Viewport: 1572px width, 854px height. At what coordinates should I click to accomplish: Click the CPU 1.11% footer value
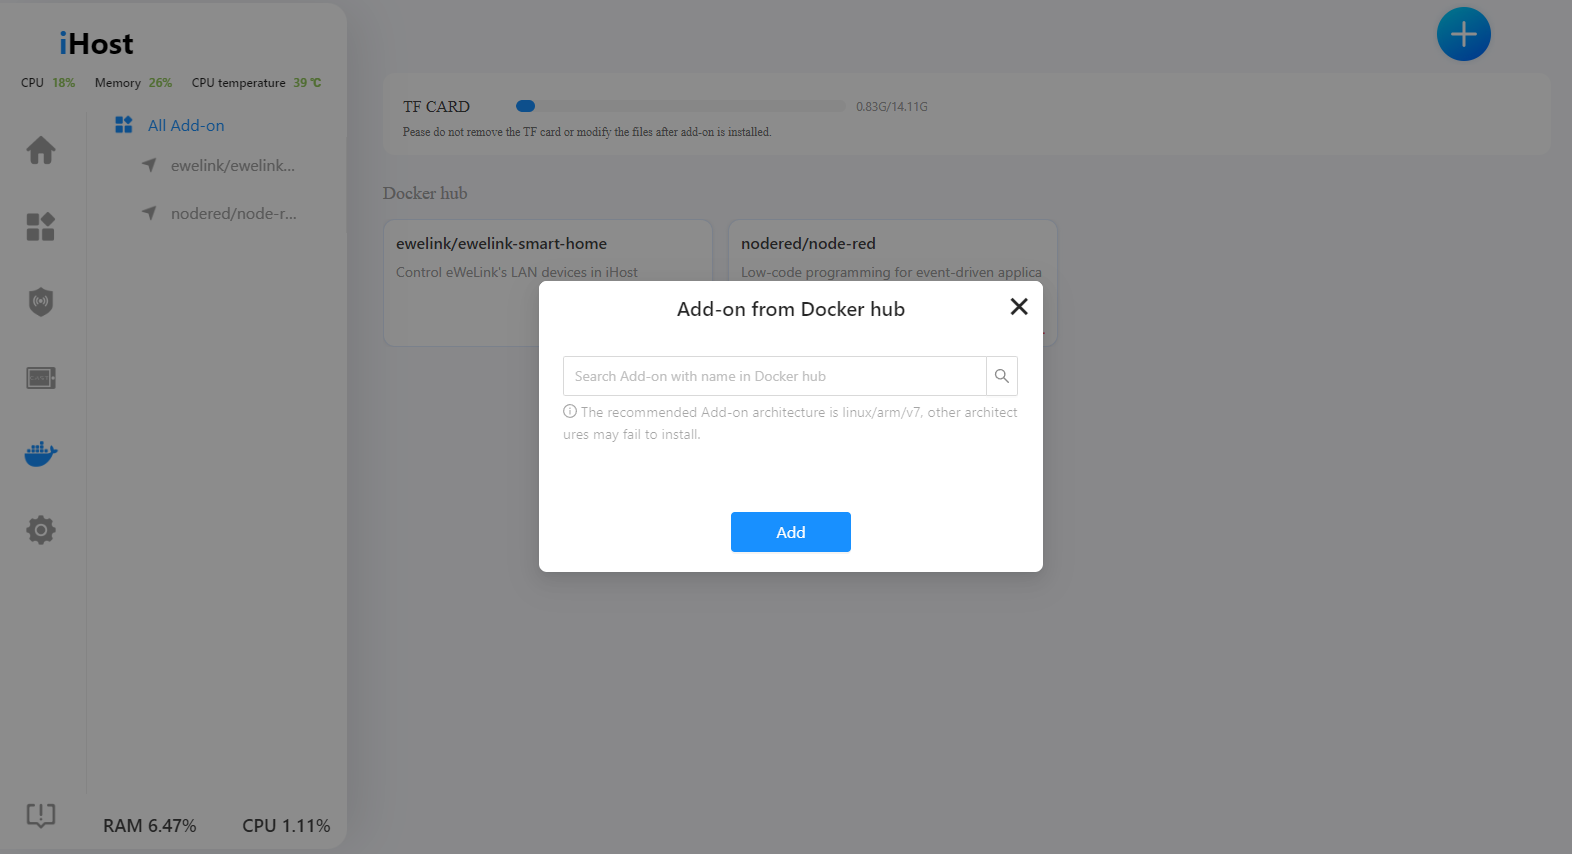coord(286,826)
